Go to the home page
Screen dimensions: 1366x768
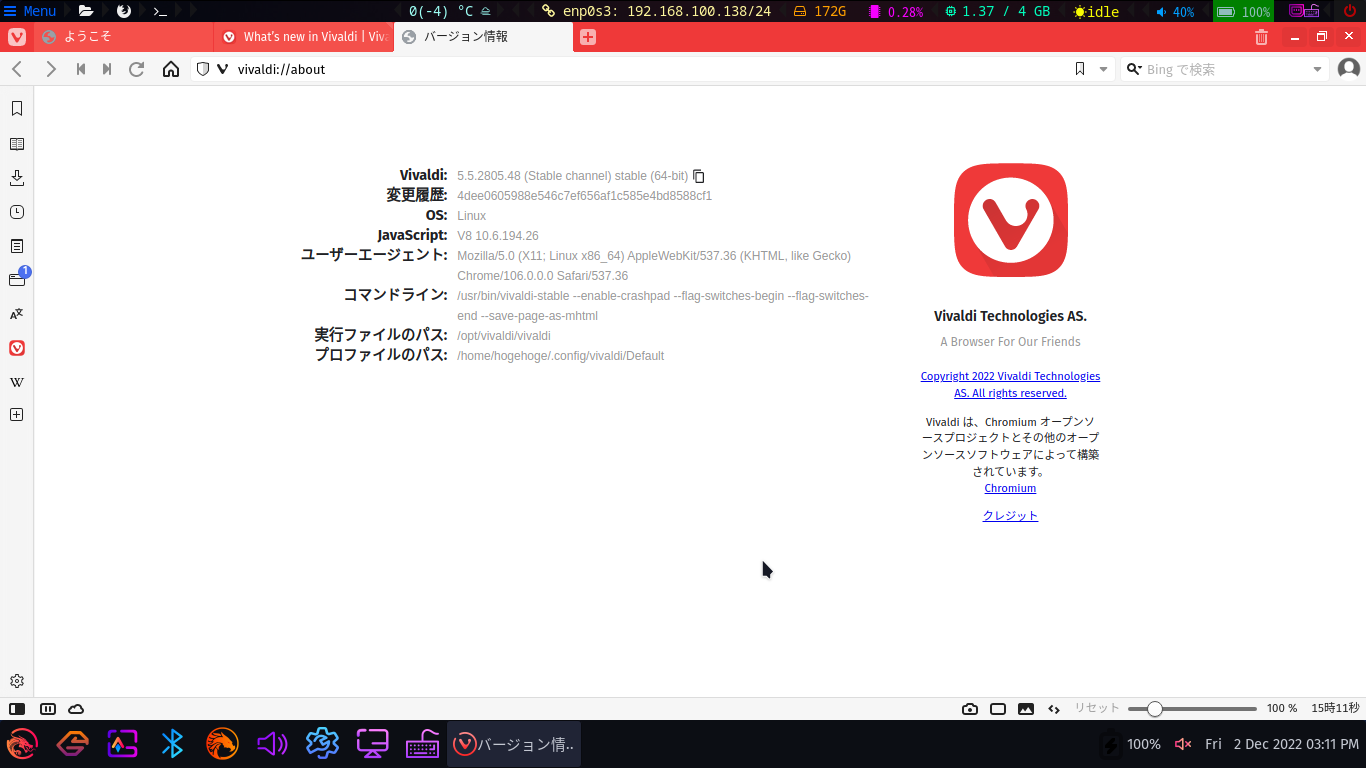171,69
